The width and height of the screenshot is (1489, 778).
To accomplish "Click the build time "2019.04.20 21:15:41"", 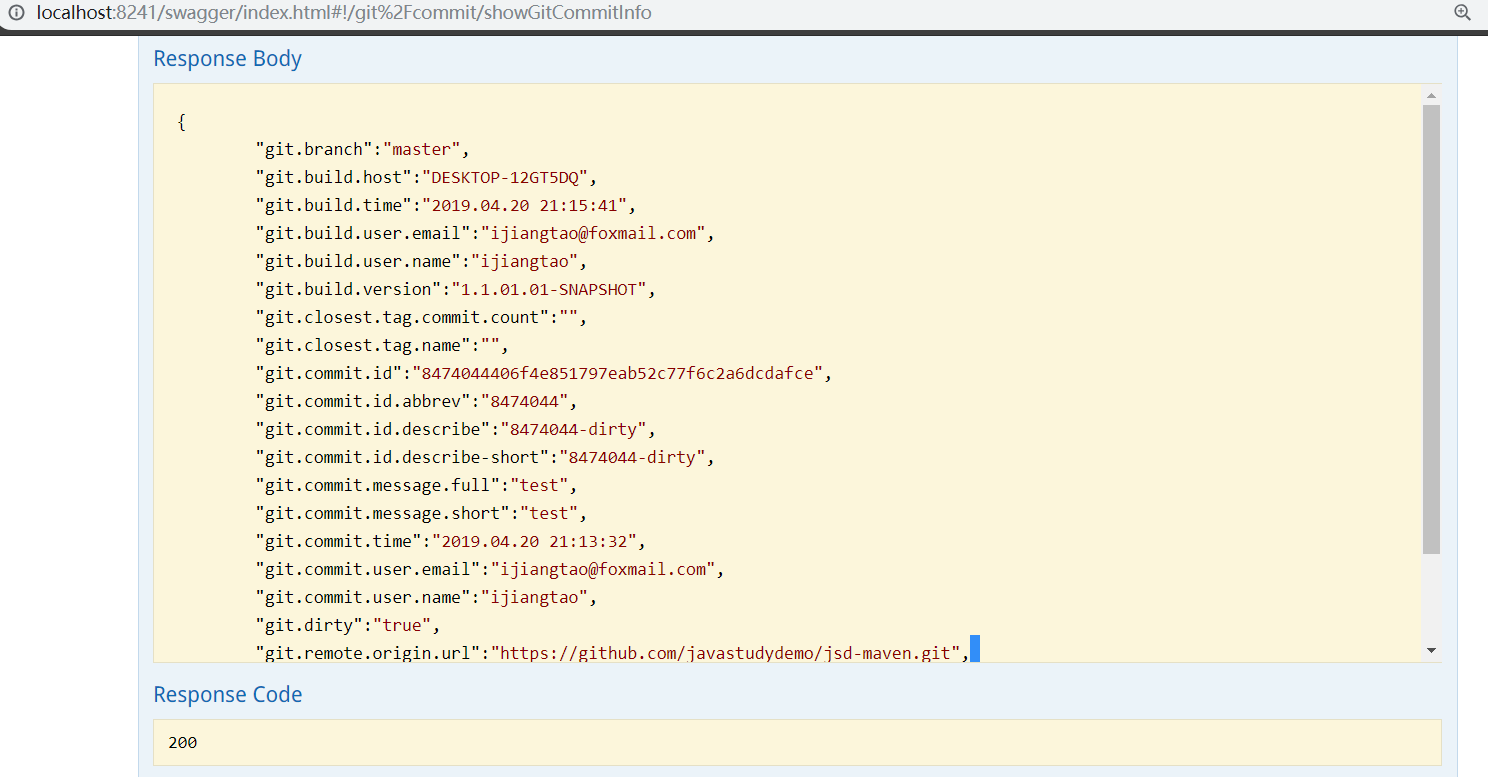I will pyautogui.click(x=523, y=205).
